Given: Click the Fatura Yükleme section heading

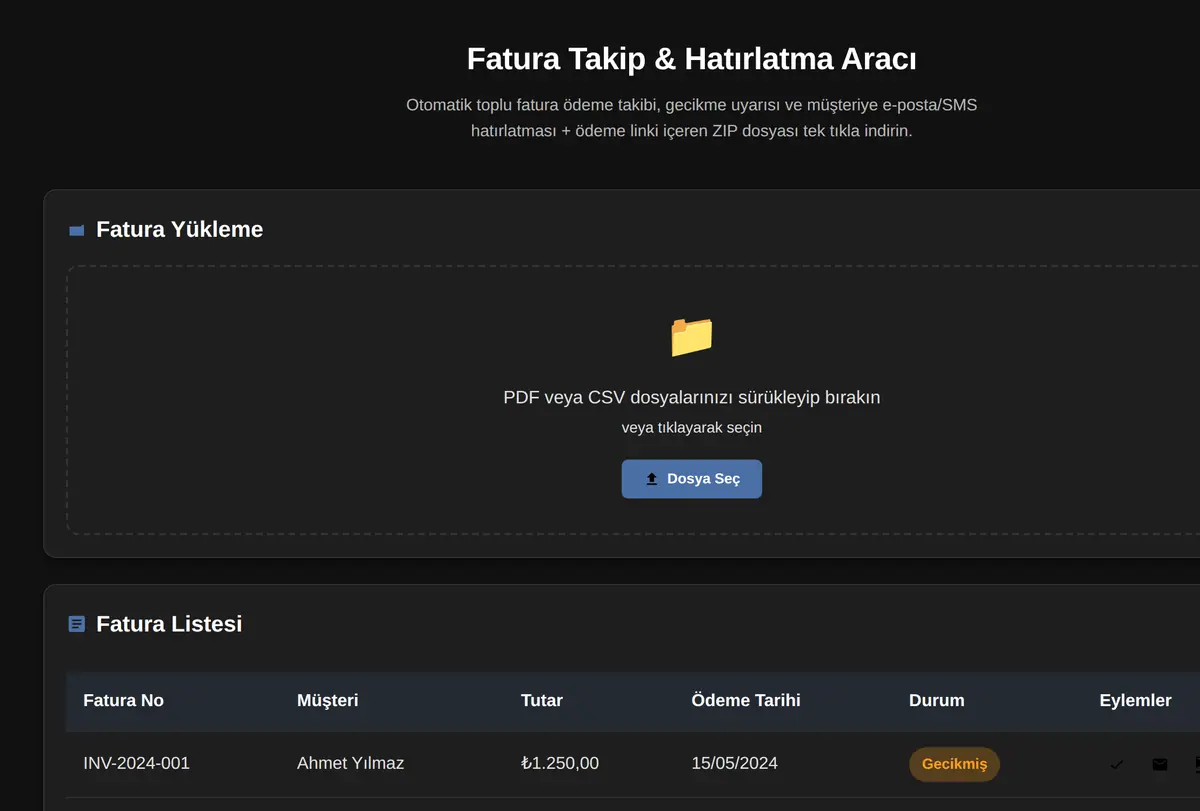Looking at the screenshot, I should pyautogui.click(x=180, y=229).
